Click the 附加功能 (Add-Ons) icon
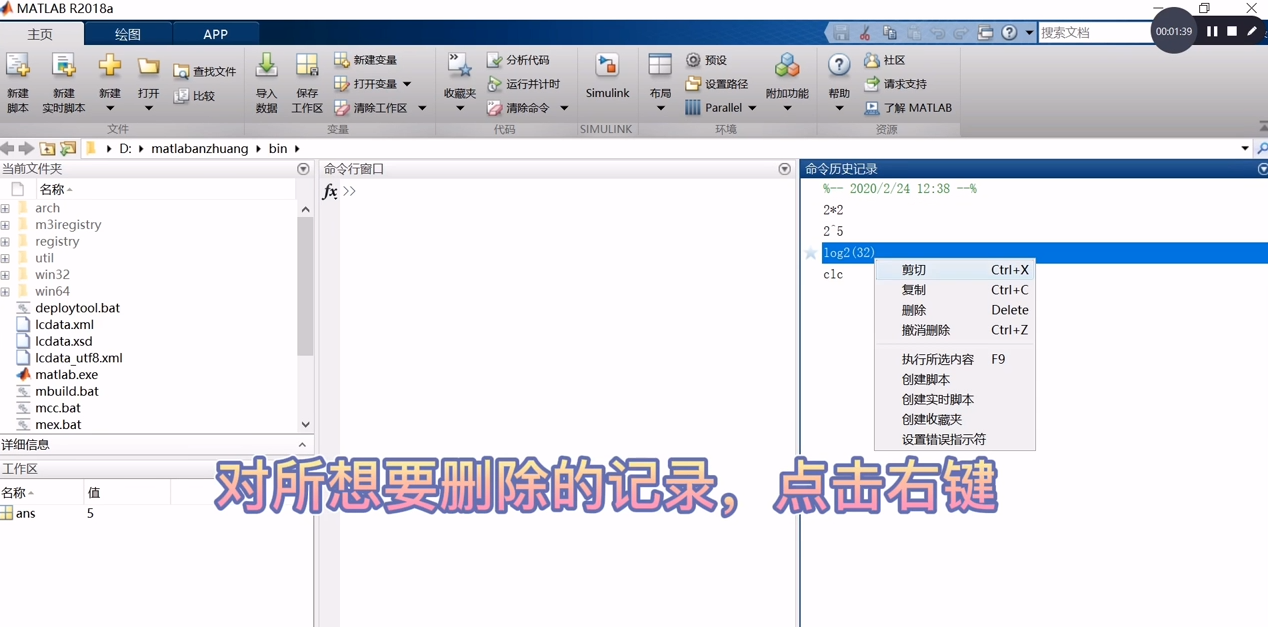 [x=787, y=67]
